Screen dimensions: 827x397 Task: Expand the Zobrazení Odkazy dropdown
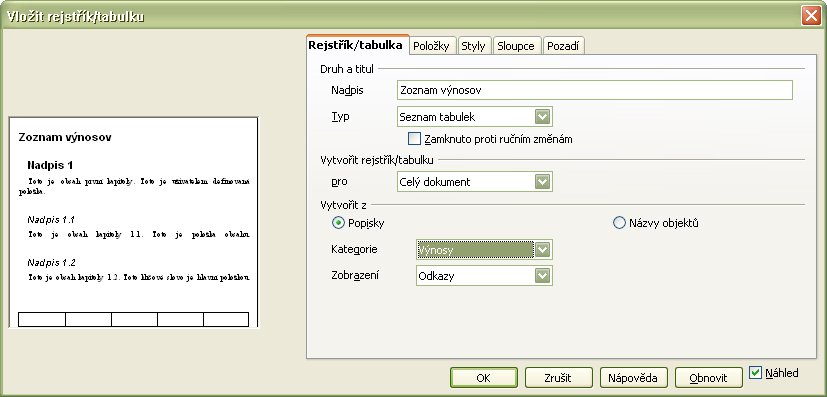[x=543, y=276]
